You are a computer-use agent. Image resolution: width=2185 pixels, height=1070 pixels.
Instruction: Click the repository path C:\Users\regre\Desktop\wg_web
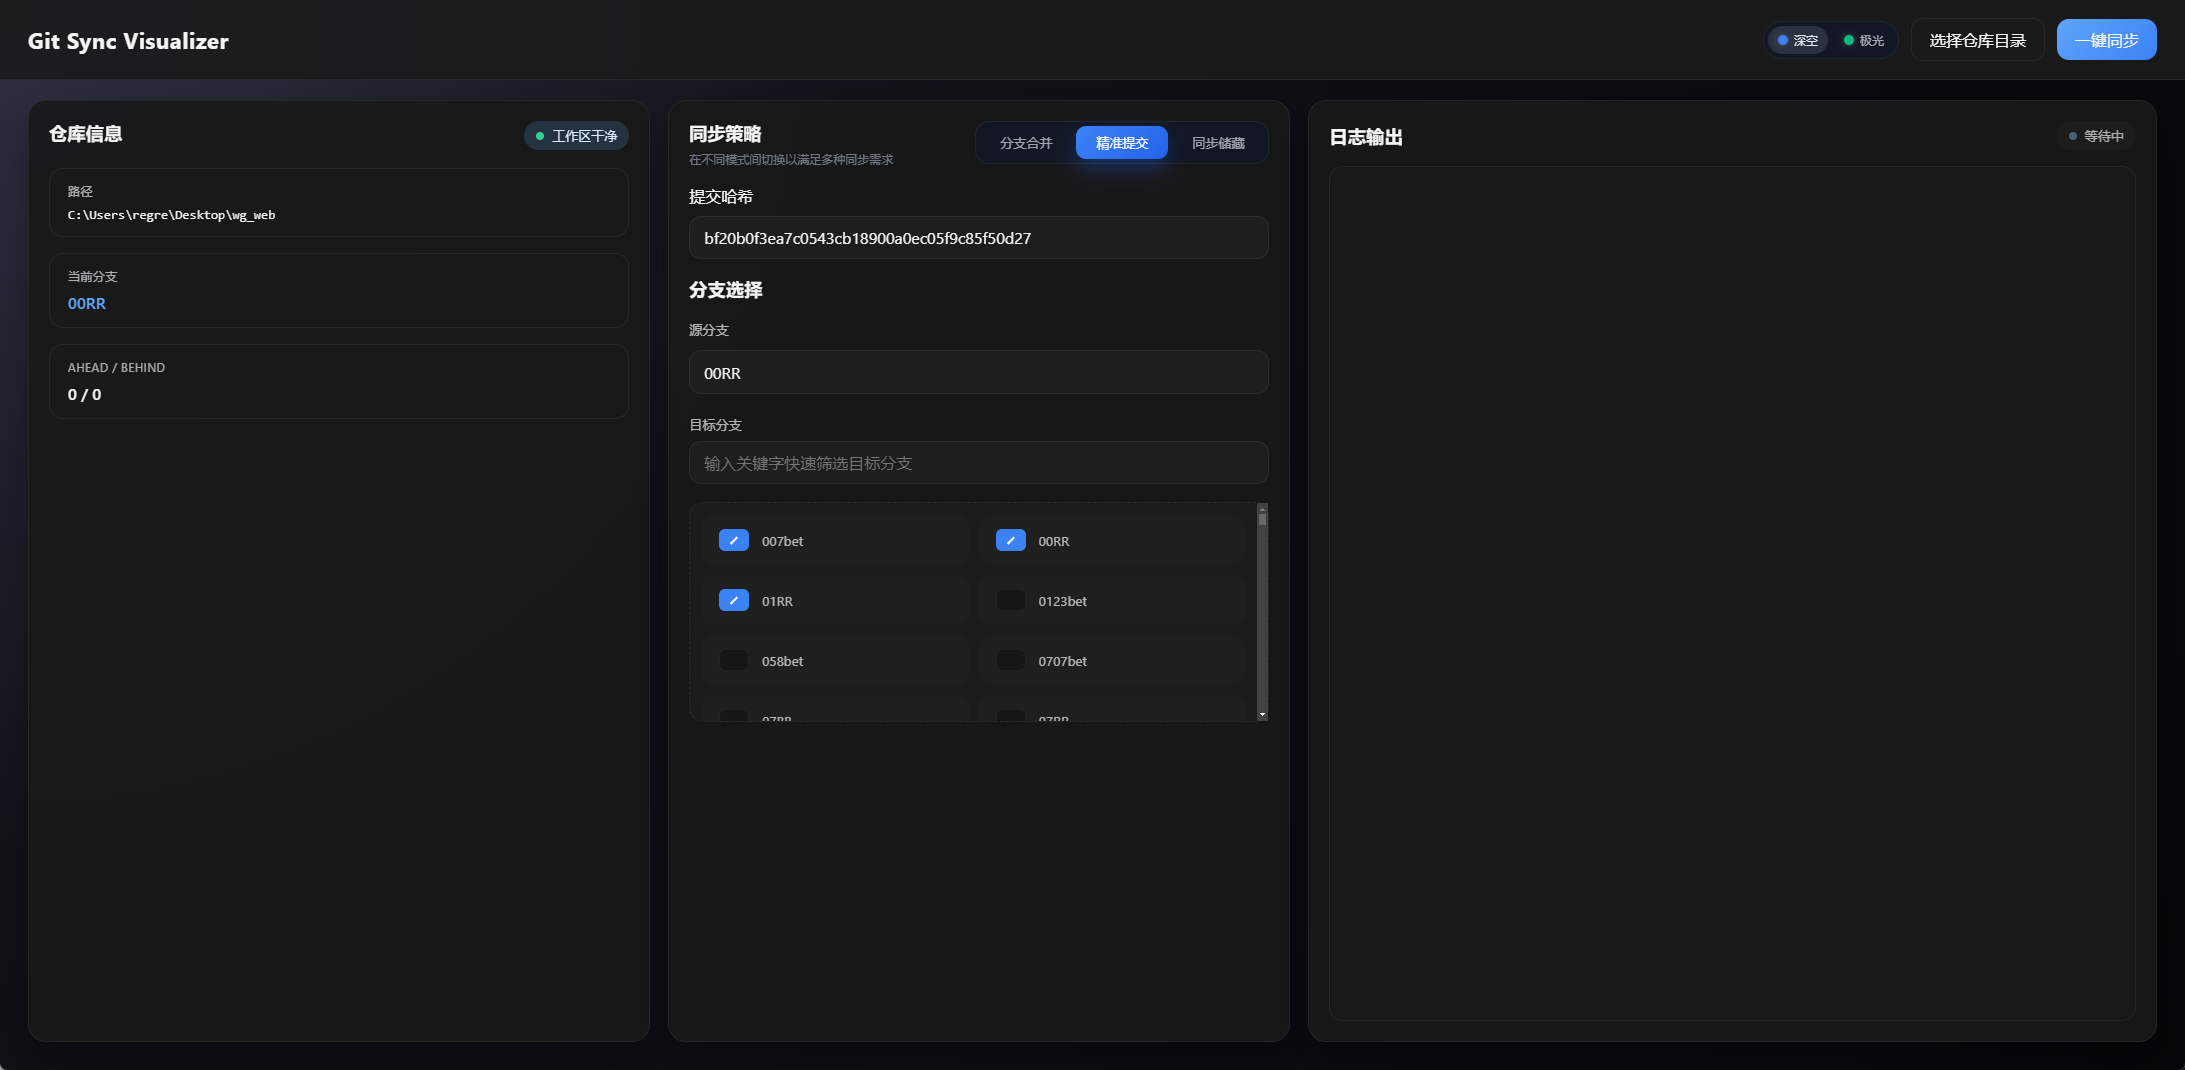point(171,215)
